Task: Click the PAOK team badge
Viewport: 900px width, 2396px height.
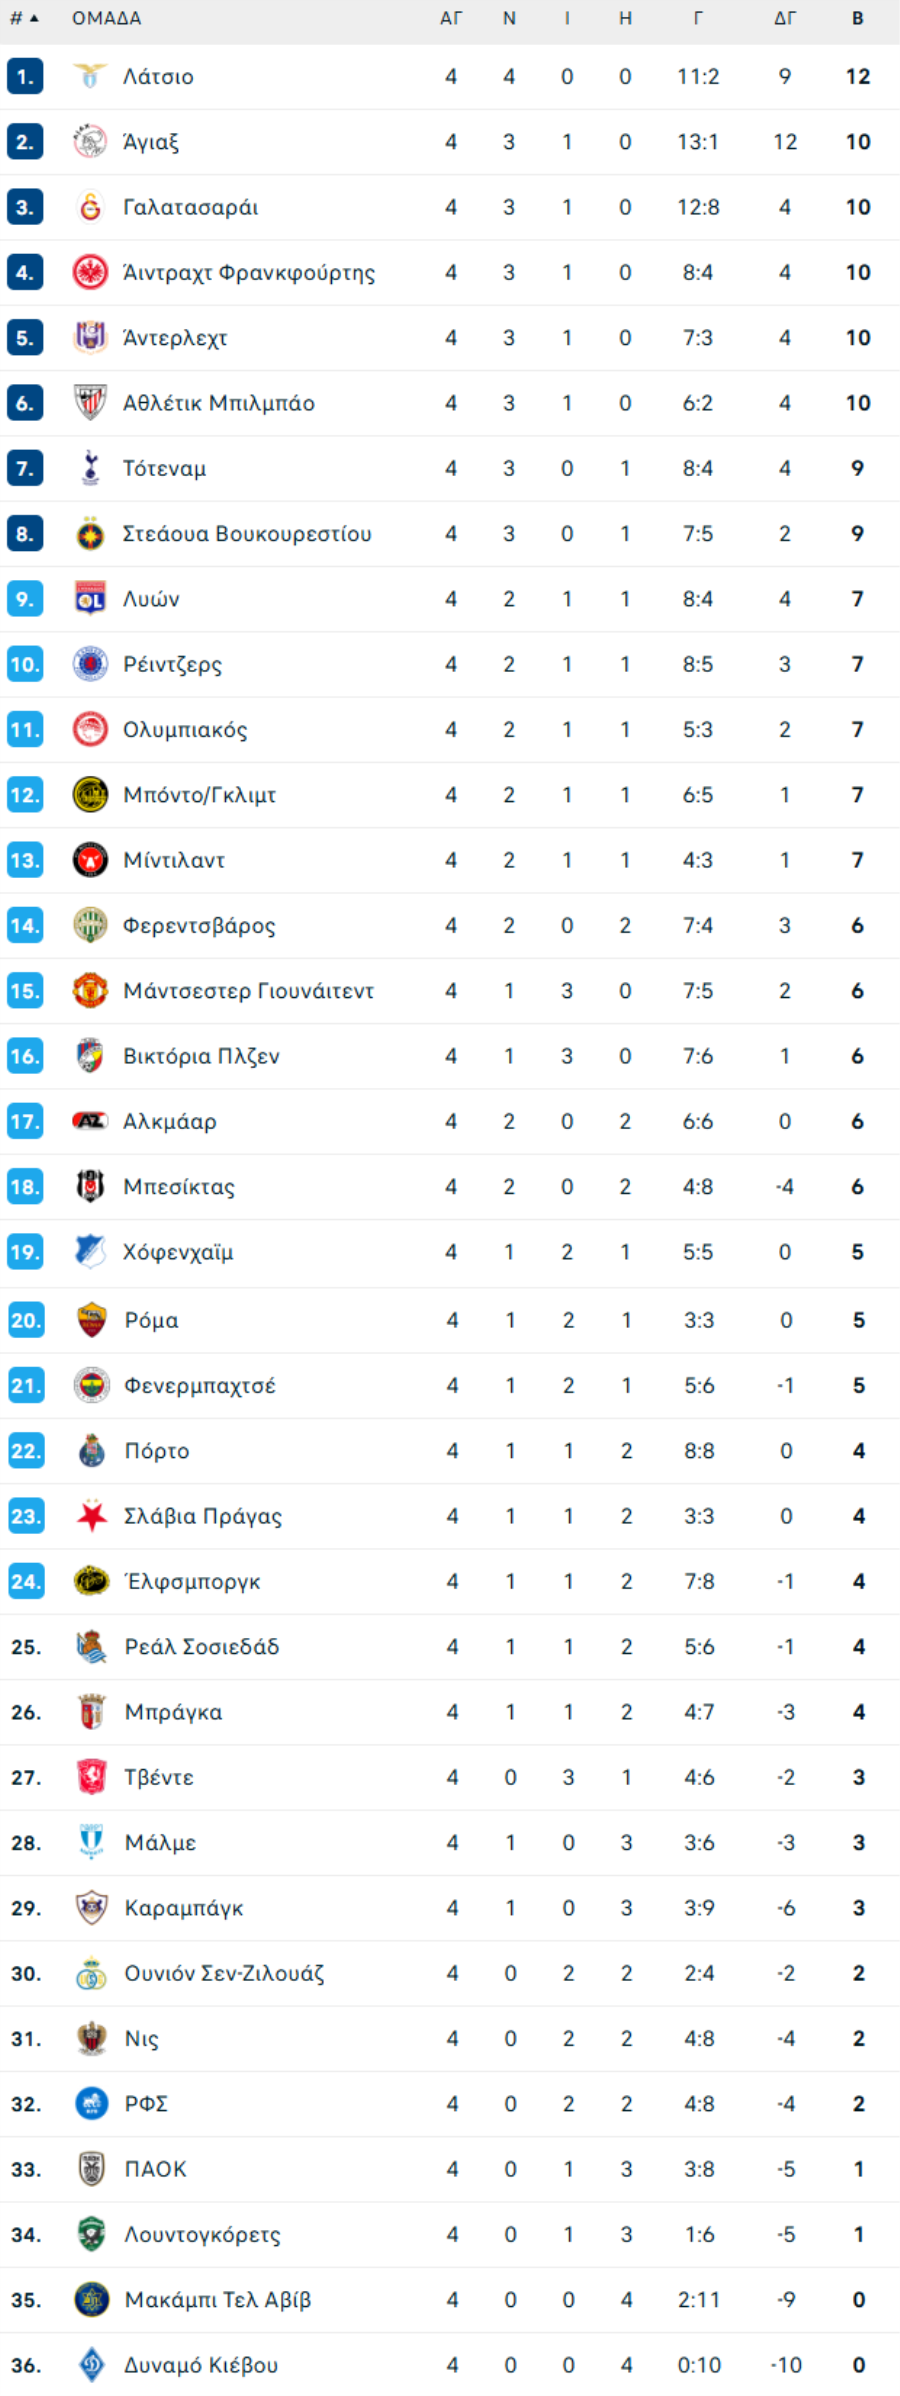Action: tap(92, 2169)
